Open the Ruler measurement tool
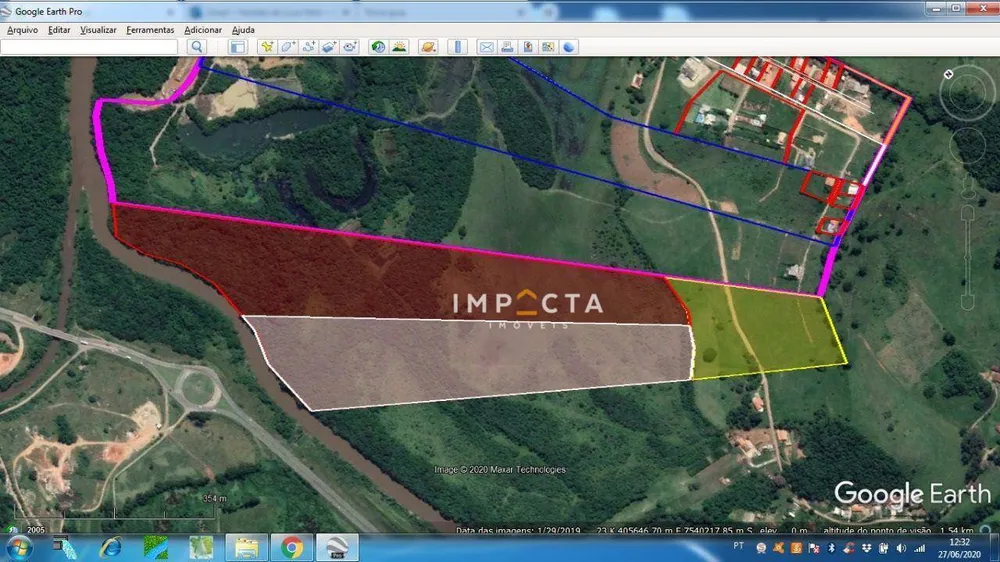 457,47
